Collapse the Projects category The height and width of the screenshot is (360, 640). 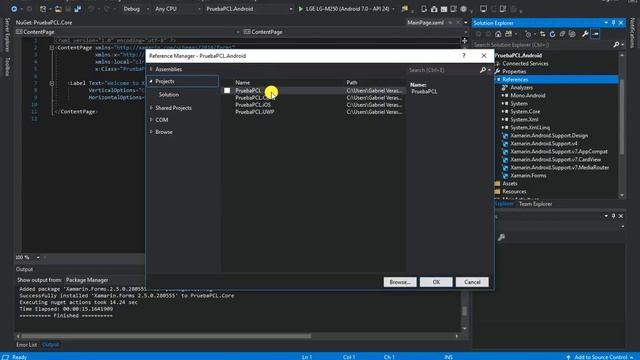[151, 81]
